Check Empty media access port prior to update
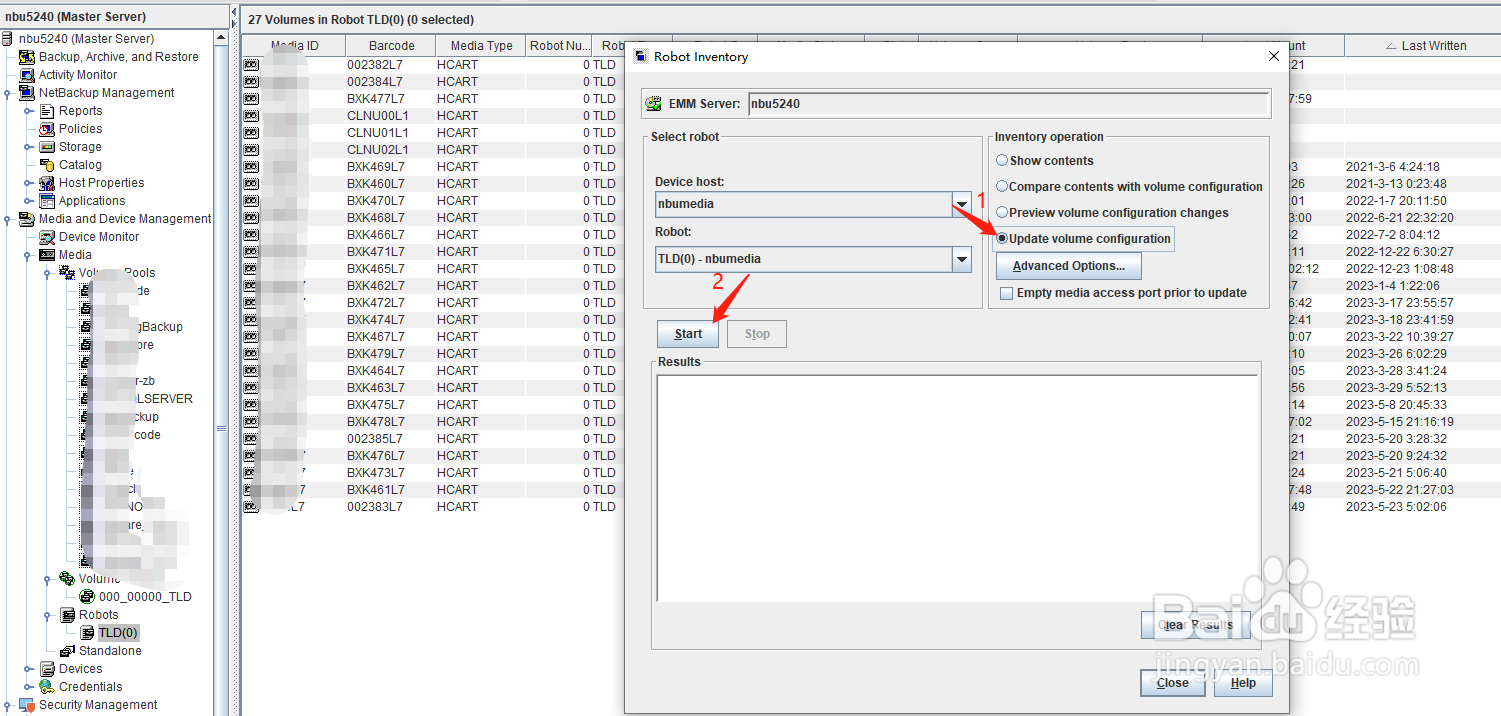1501x716 pixels. point(1007,293)
